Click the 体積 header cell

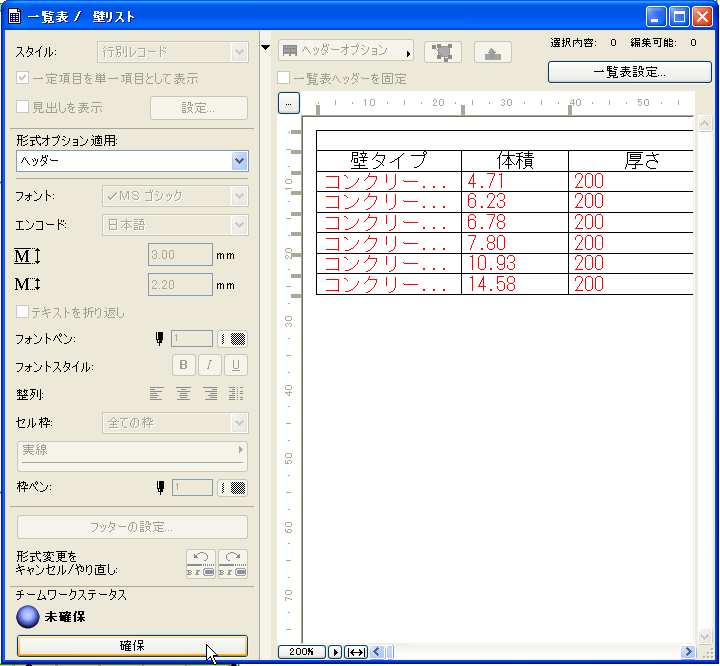[x=515, y=161]
